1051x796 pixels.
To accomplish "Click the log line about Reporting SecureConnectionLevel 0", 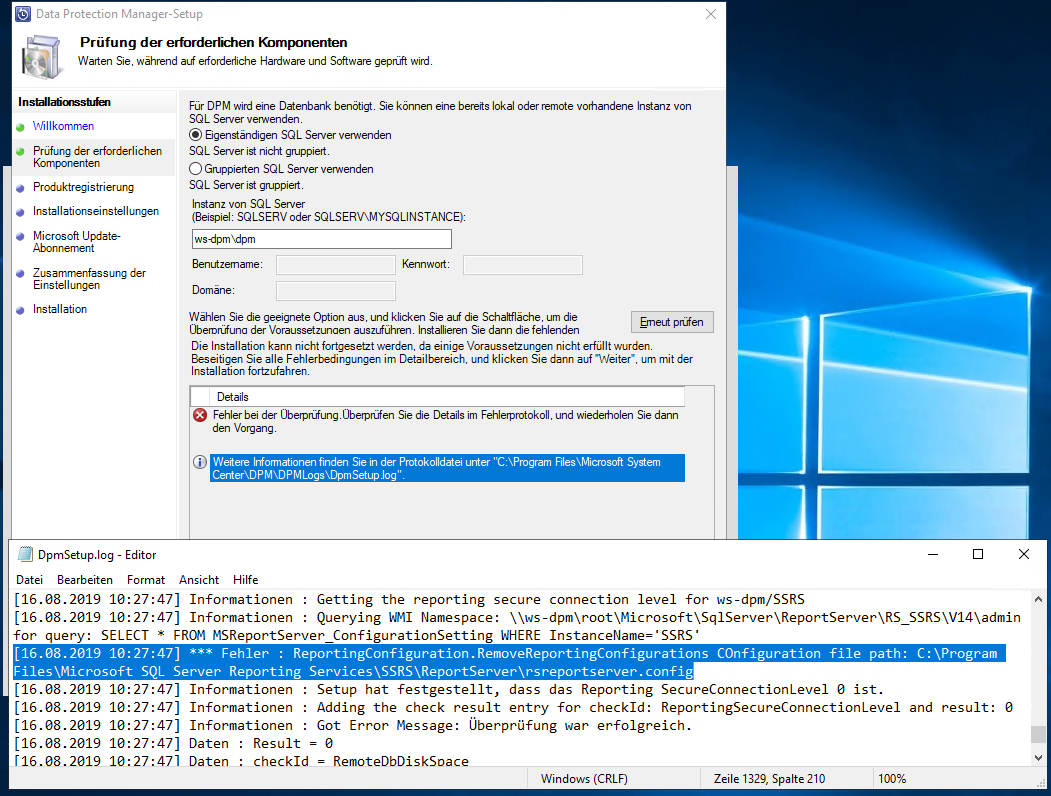I will pyautogui.click(x=448, y=689).
